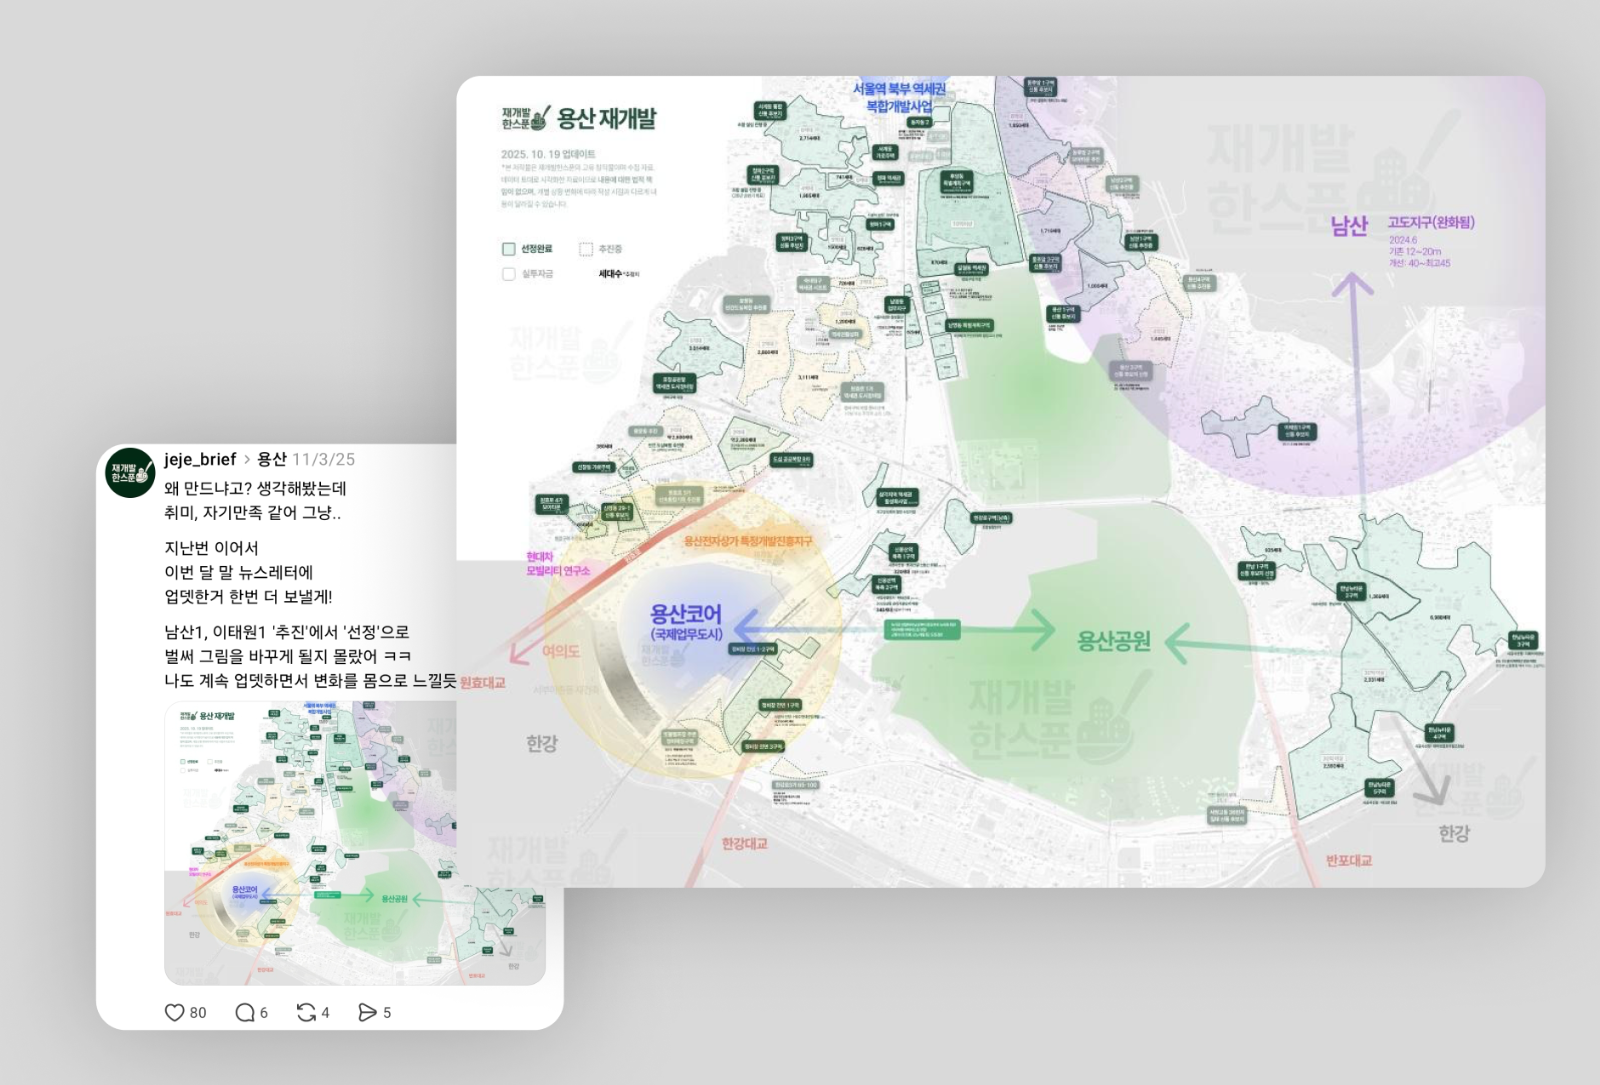Image resolution: width=1600 pixels, height=1085 pixels.
Task: Click the 반포대교 bridge label
Action: [1349, 860]
